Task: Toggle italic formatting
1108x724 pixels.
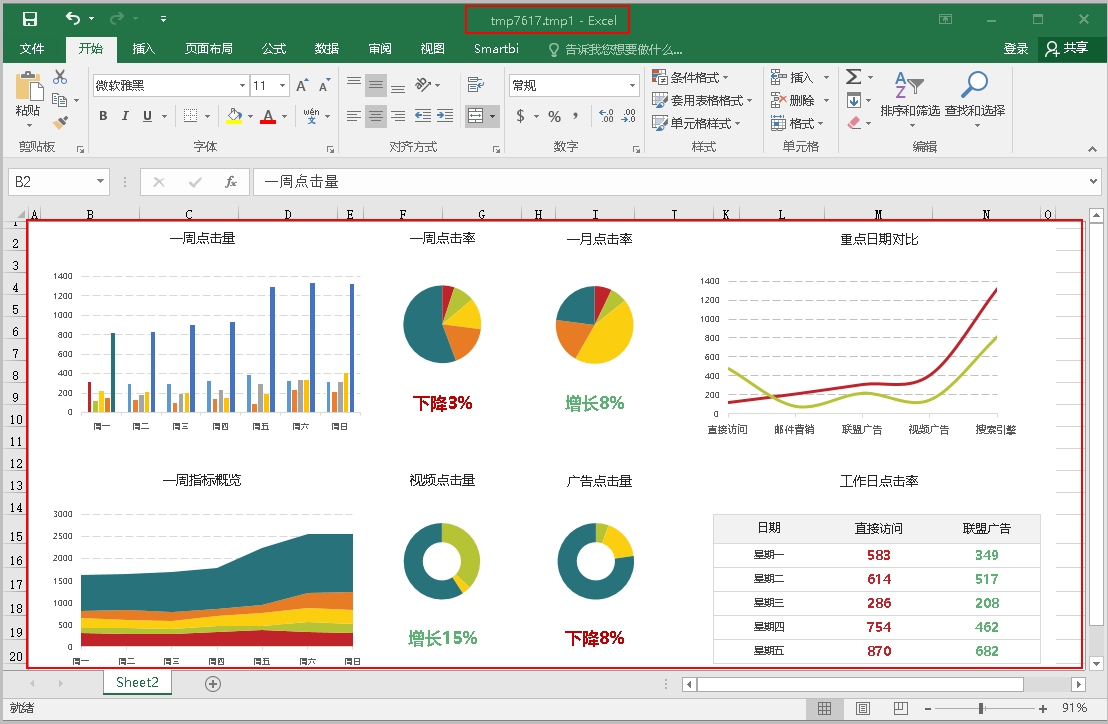Action: (x=125, y=116)
